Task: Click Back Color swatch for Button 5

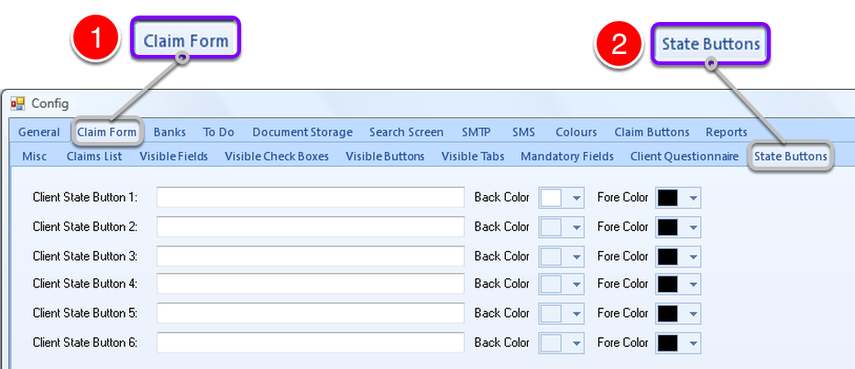Action: pos(551,313)
